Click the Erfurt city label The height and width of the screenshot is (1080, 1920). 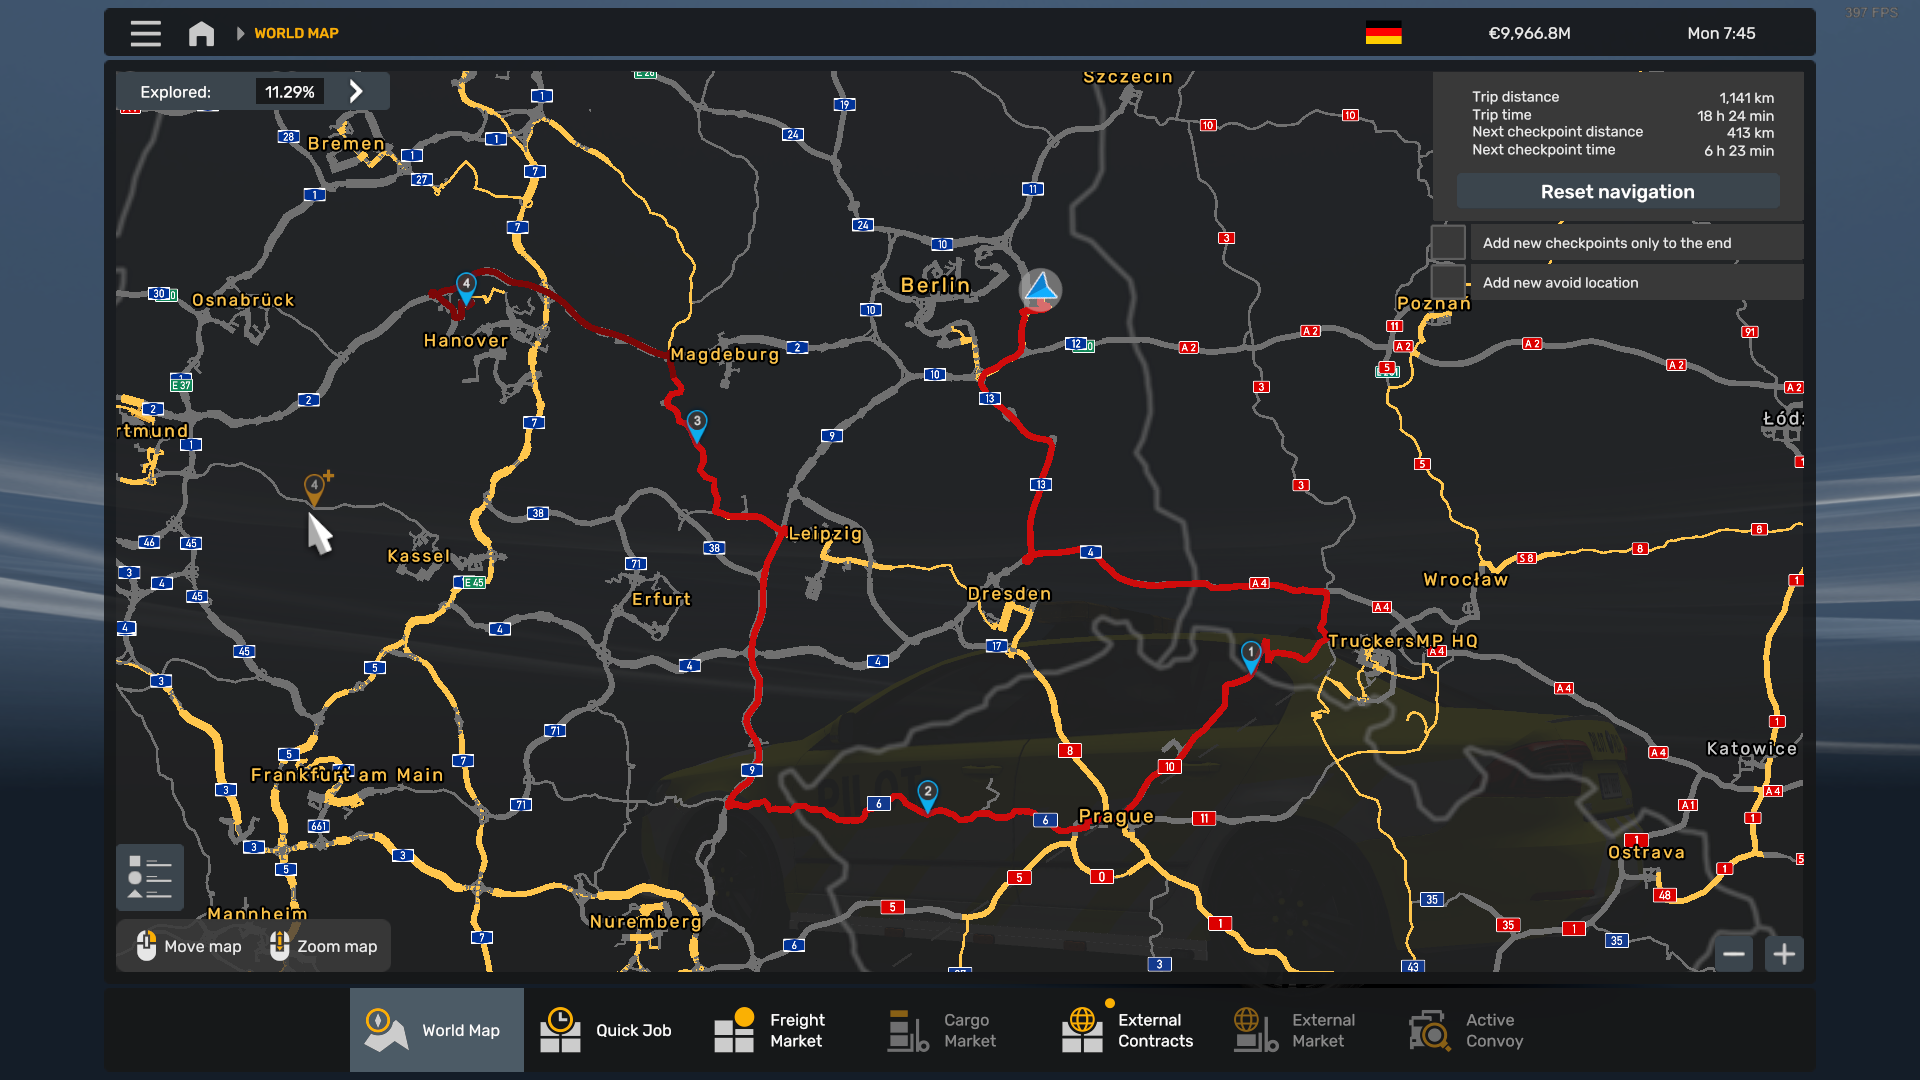pyautogui.click(x=661, y=599)
